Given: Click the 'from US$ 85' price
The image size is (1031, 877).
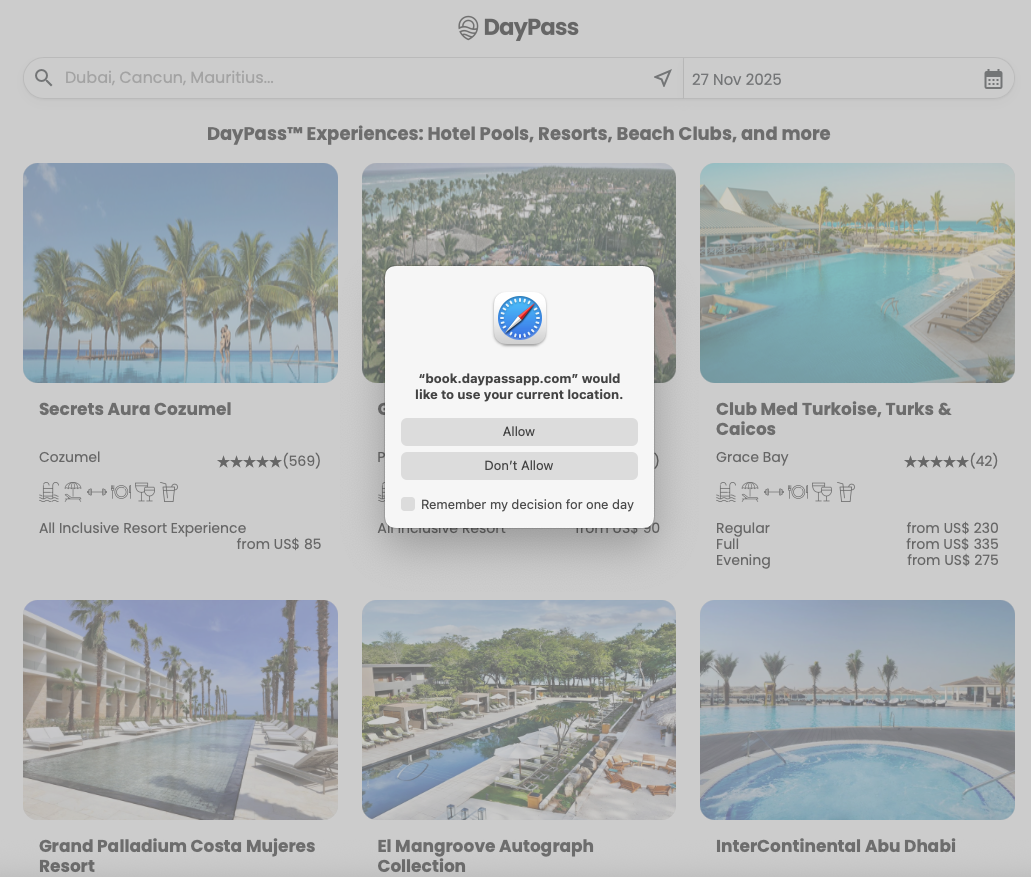Looking at the screenshot, I should (x=279, y=544).
